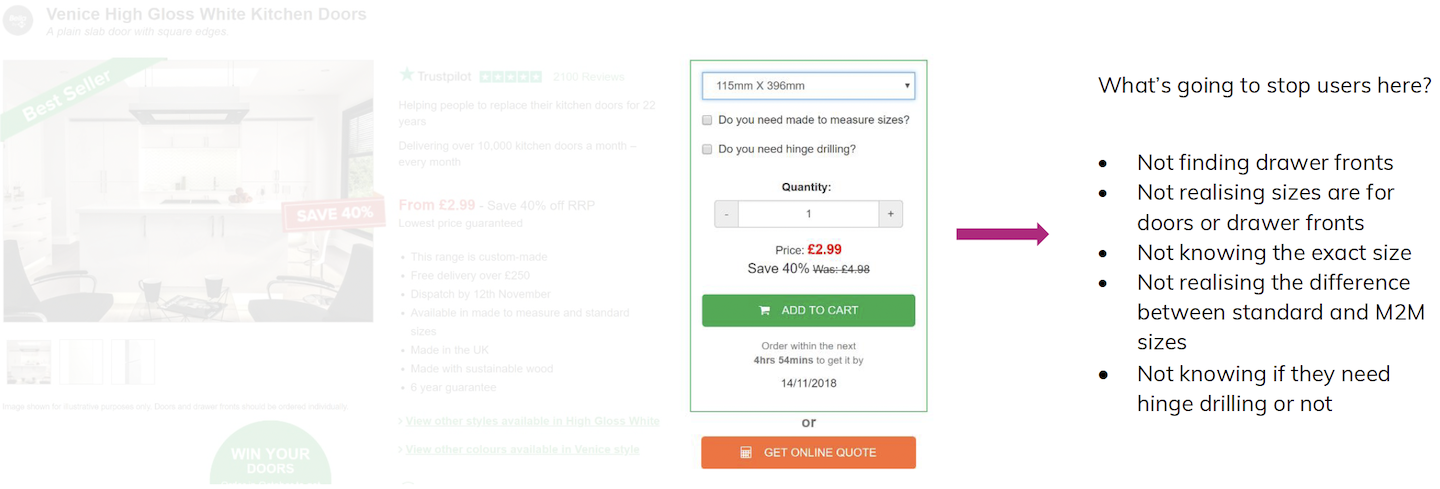The height and width of the screenshot is (489, 1440).
Task: Open the 2100 Reviews link
Action: (588, 77)
